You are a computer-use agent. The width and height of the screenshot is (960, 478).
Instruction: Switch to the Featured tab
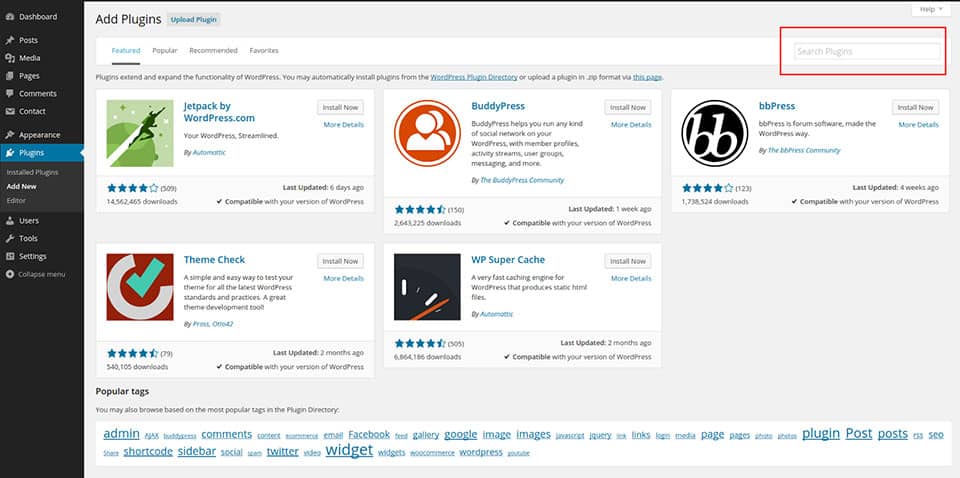click(126, 51)
